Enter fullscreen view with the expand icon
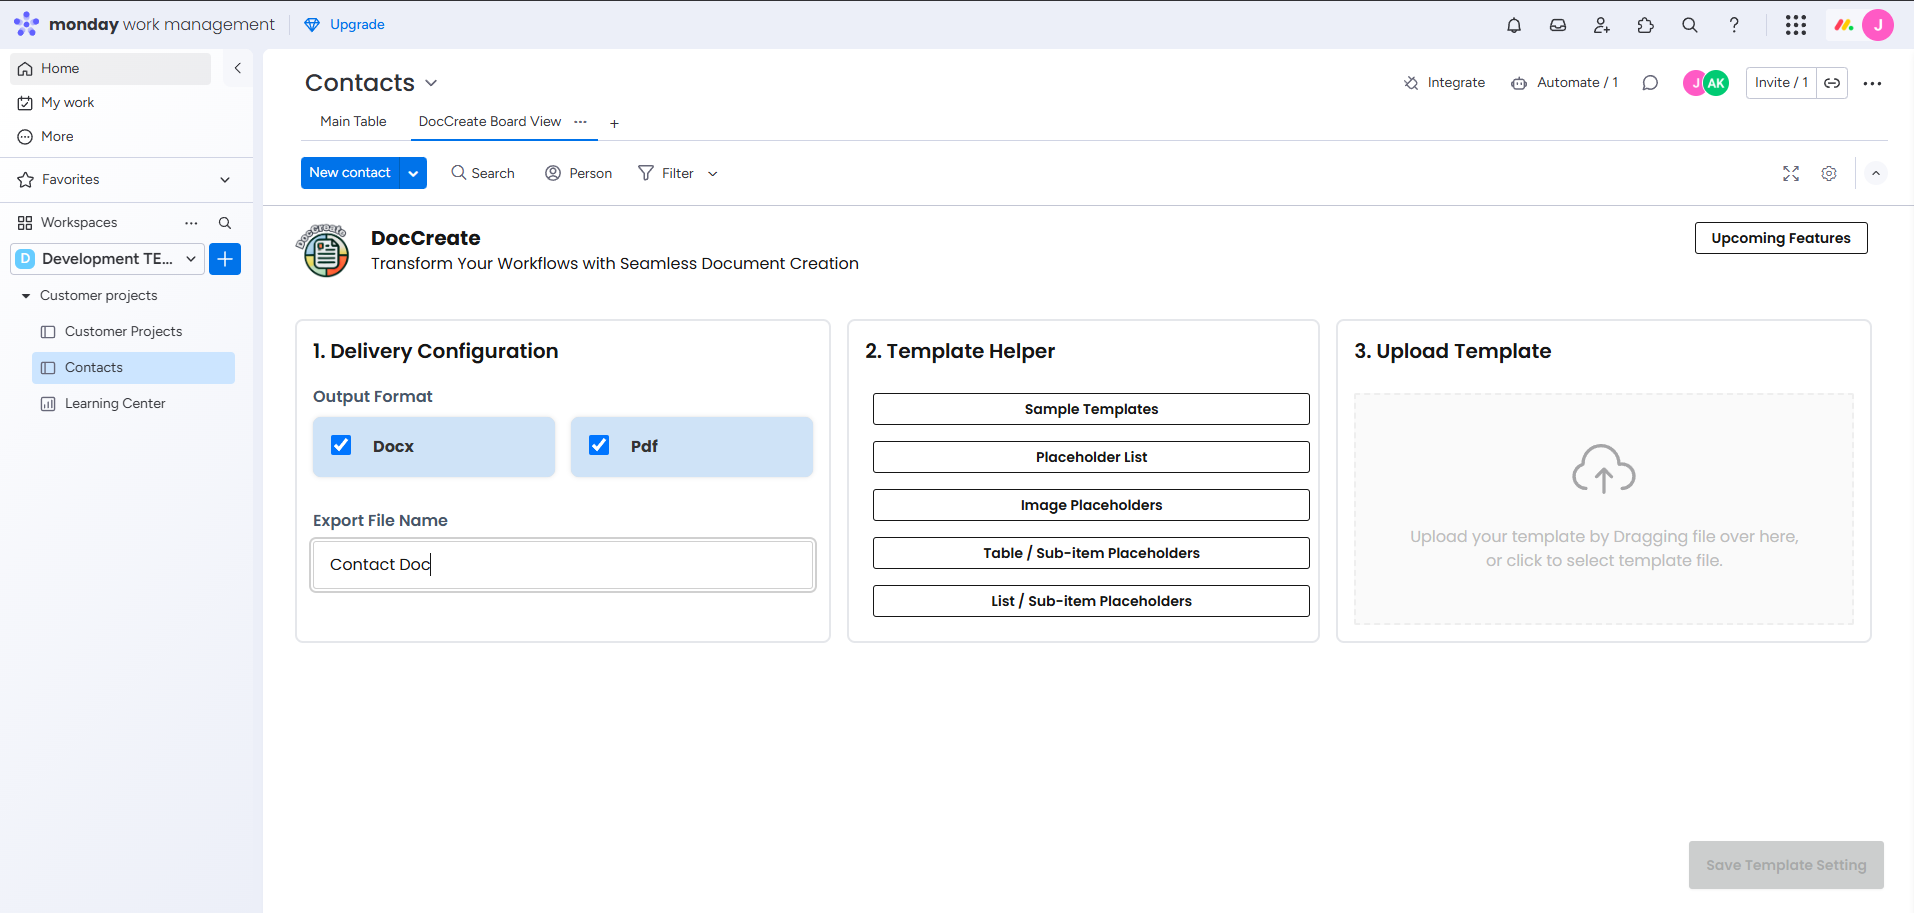Image resolution: width=1914 pixels, height=913 pixels. [1791, 173]
